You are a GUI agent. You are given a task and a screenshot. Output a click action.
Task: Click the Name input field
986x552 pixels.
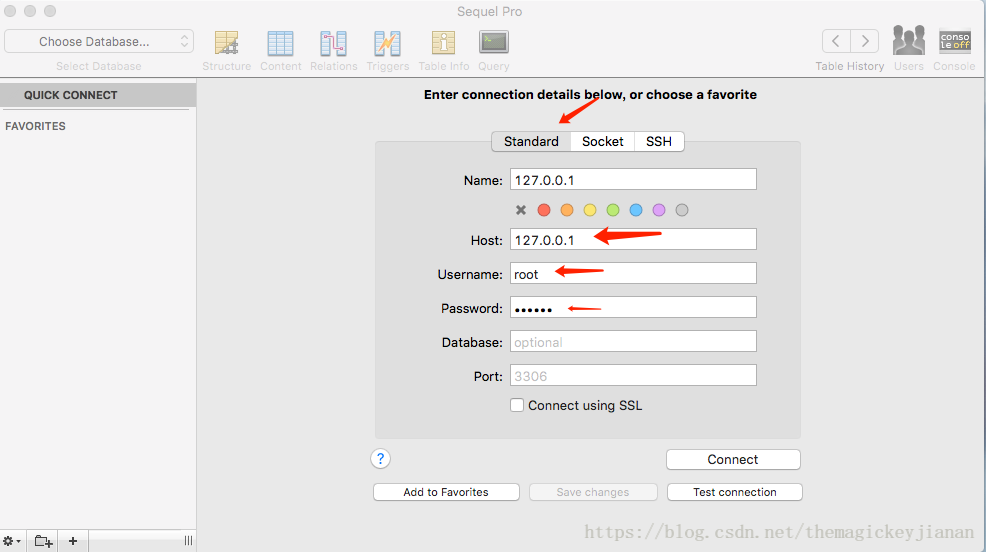tap(633, 180)
